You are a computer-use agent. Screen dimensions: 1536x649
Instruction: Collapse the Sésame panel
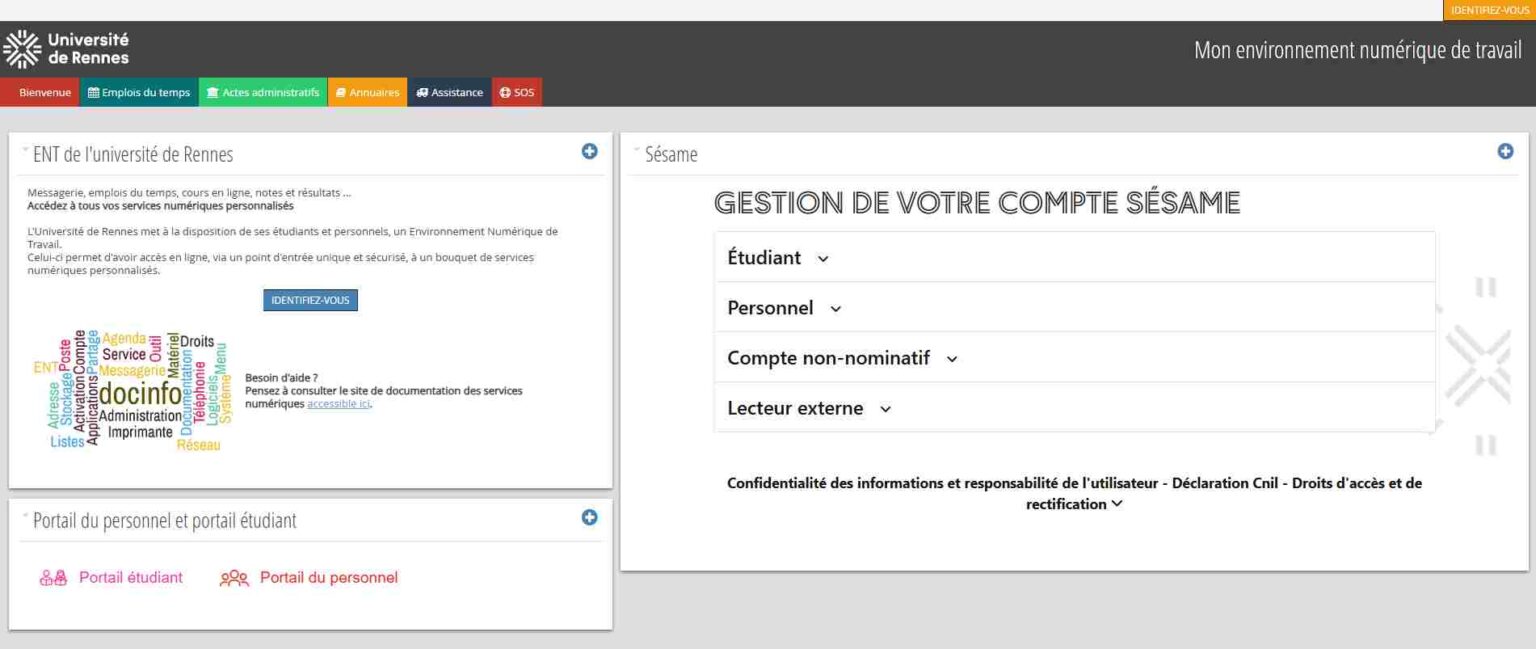[x=634, y=149]
